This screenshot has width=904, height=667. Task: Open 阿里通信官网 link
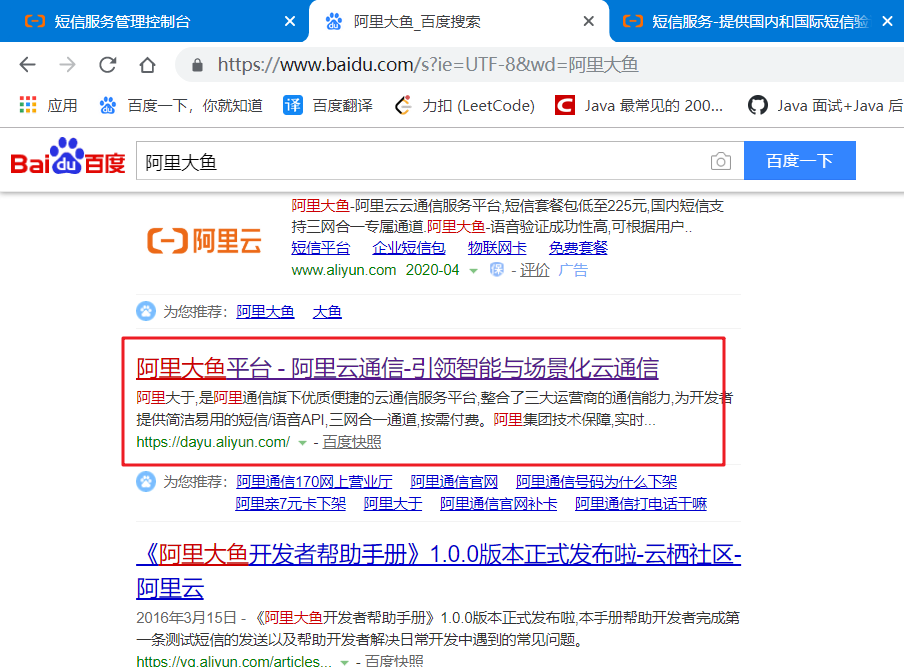pos(454,481)
